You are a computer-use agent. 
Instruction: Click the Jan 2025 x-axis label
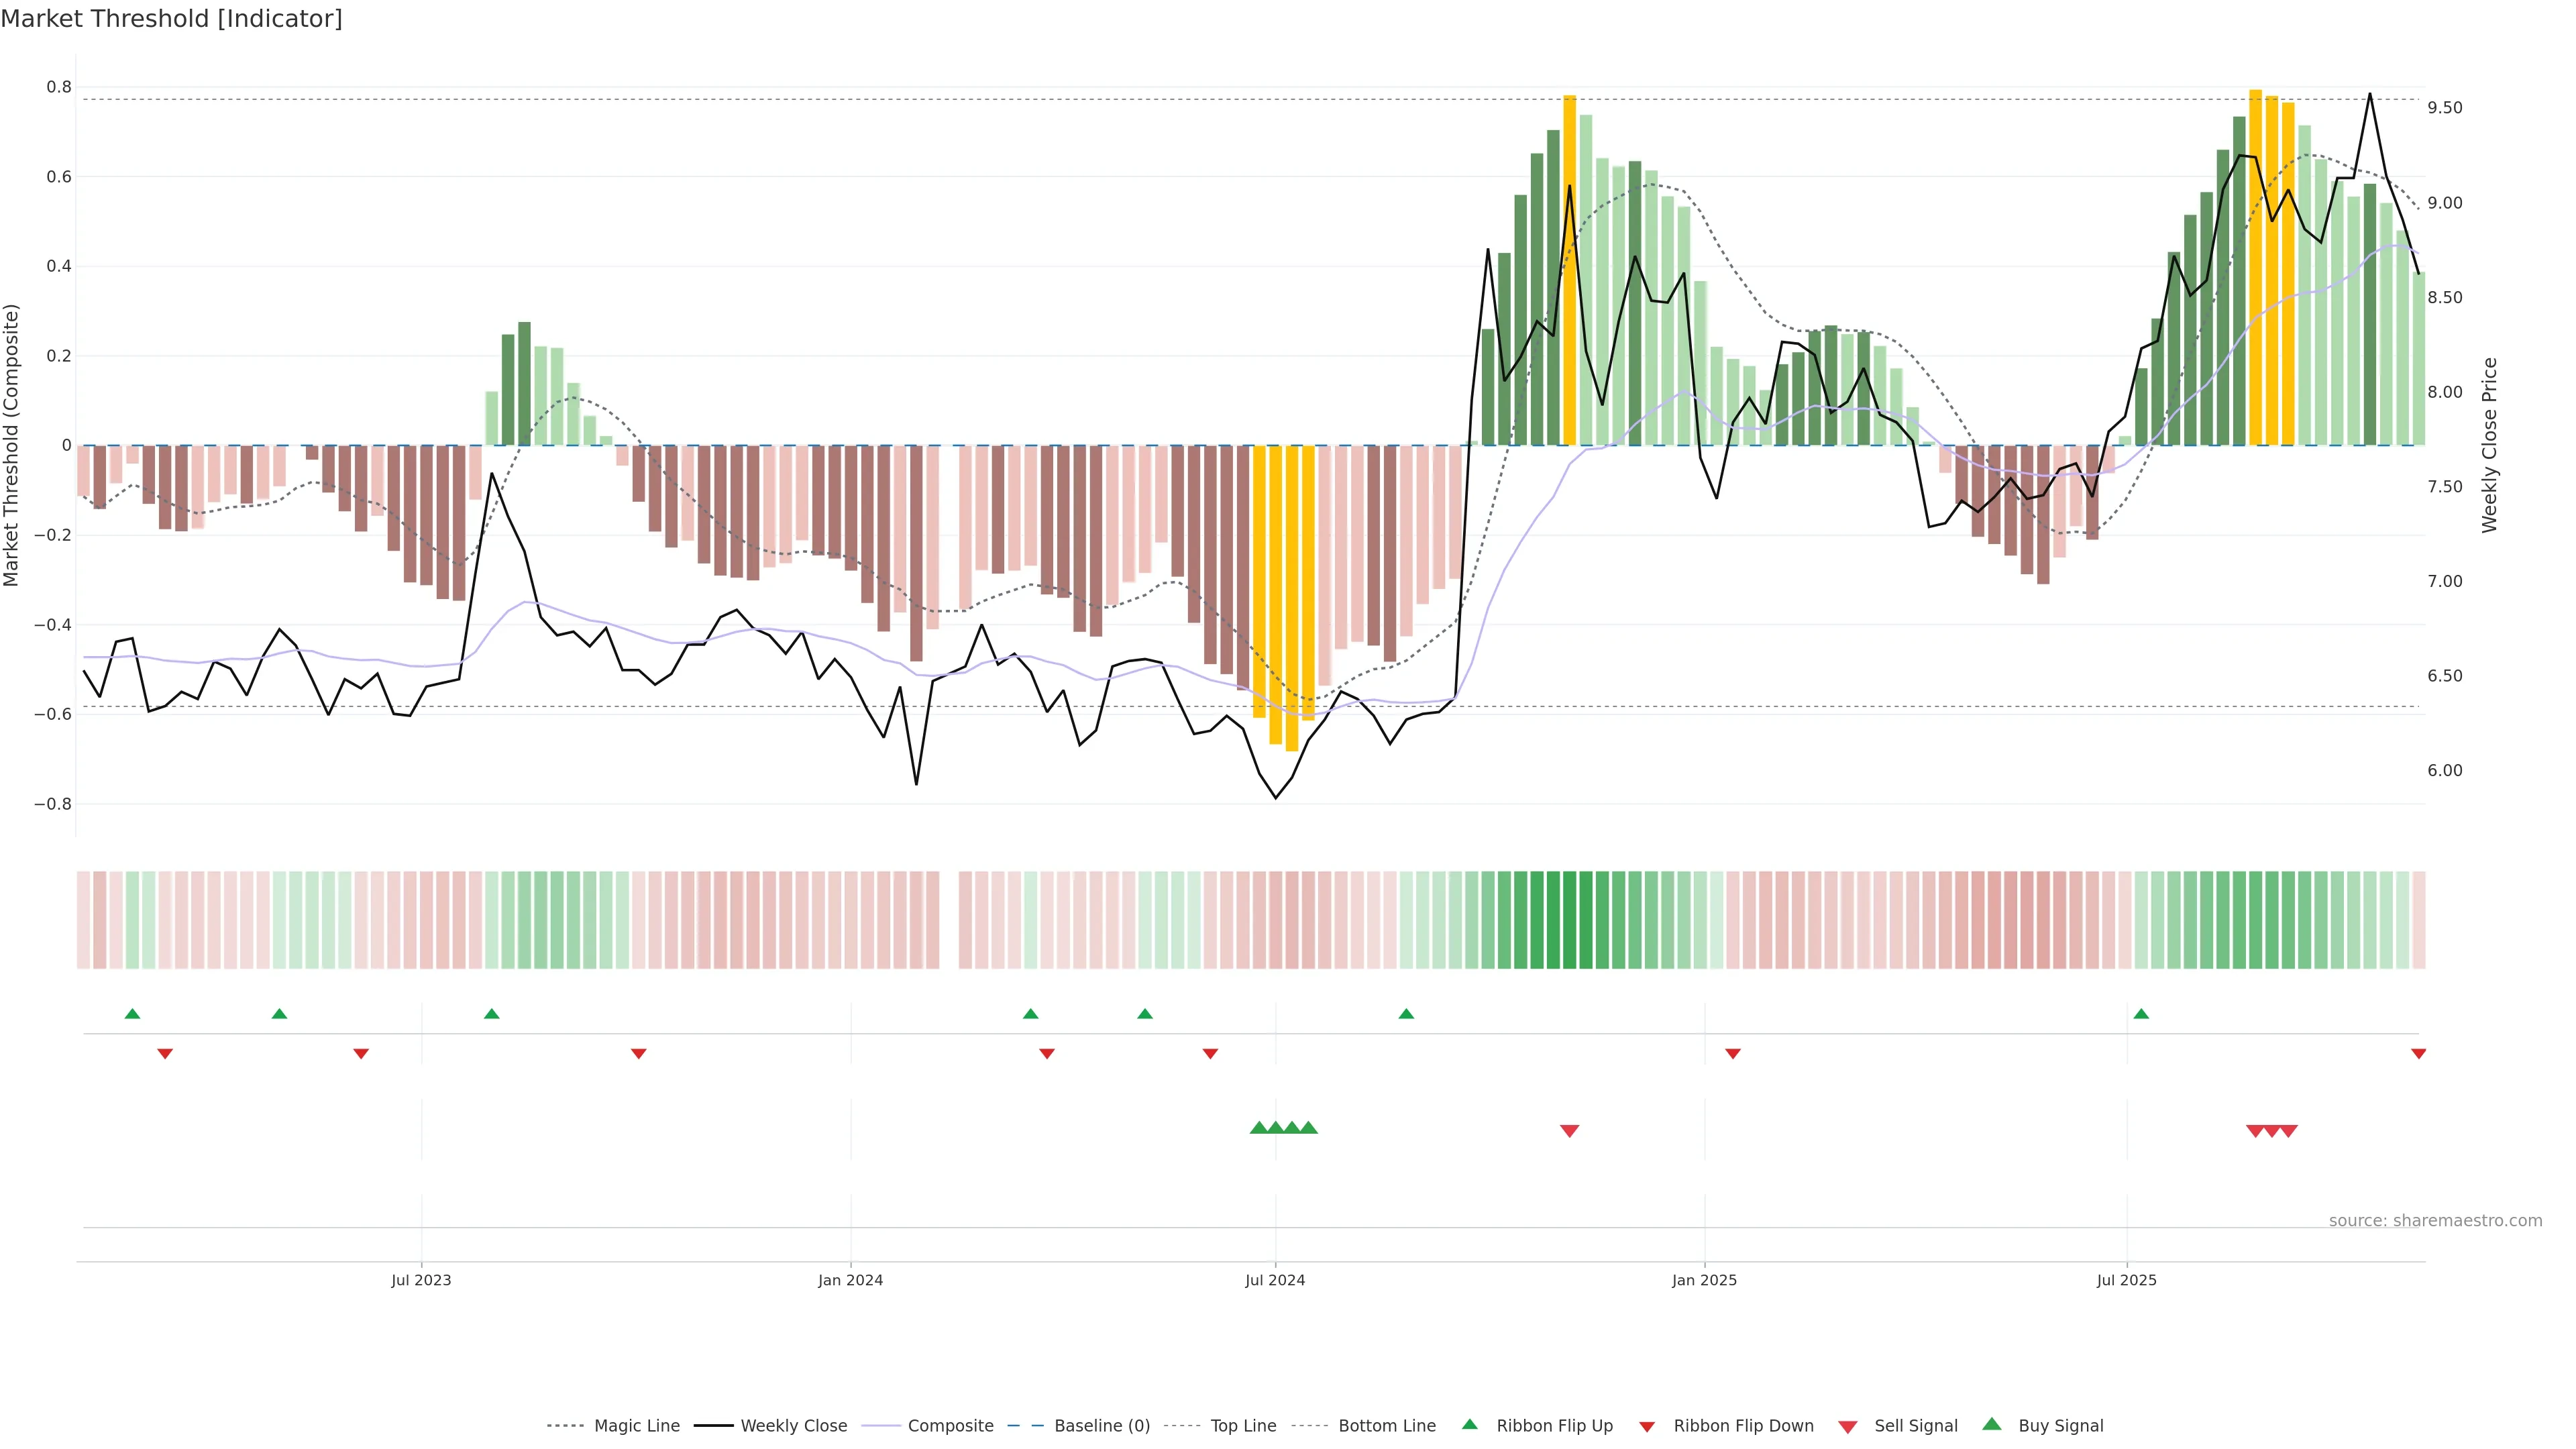pos(1704,1280)
